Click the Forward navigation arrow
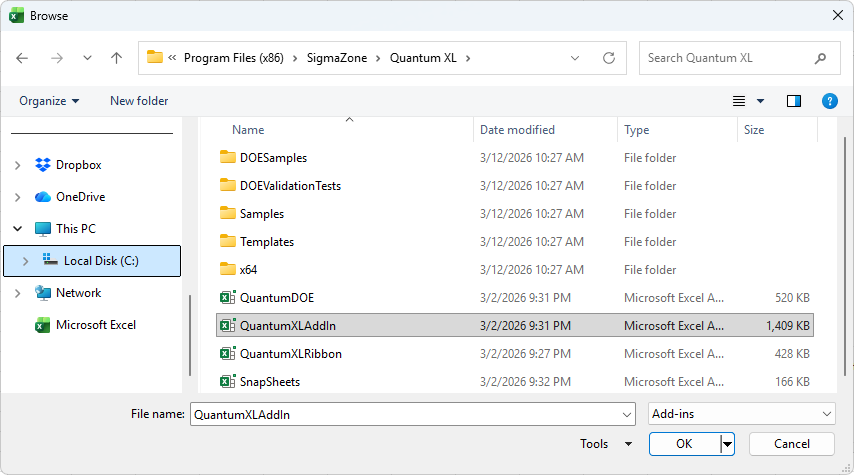This screenshot has height=475, width=854. (57, 58)
